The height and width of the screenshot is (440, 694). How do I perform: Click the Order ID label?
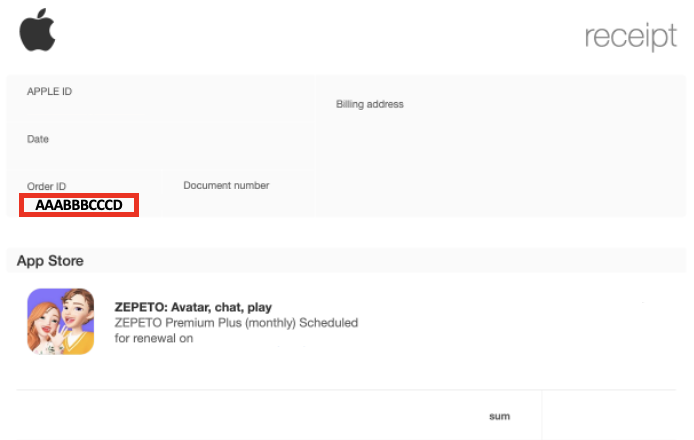[x=46, y=186]
